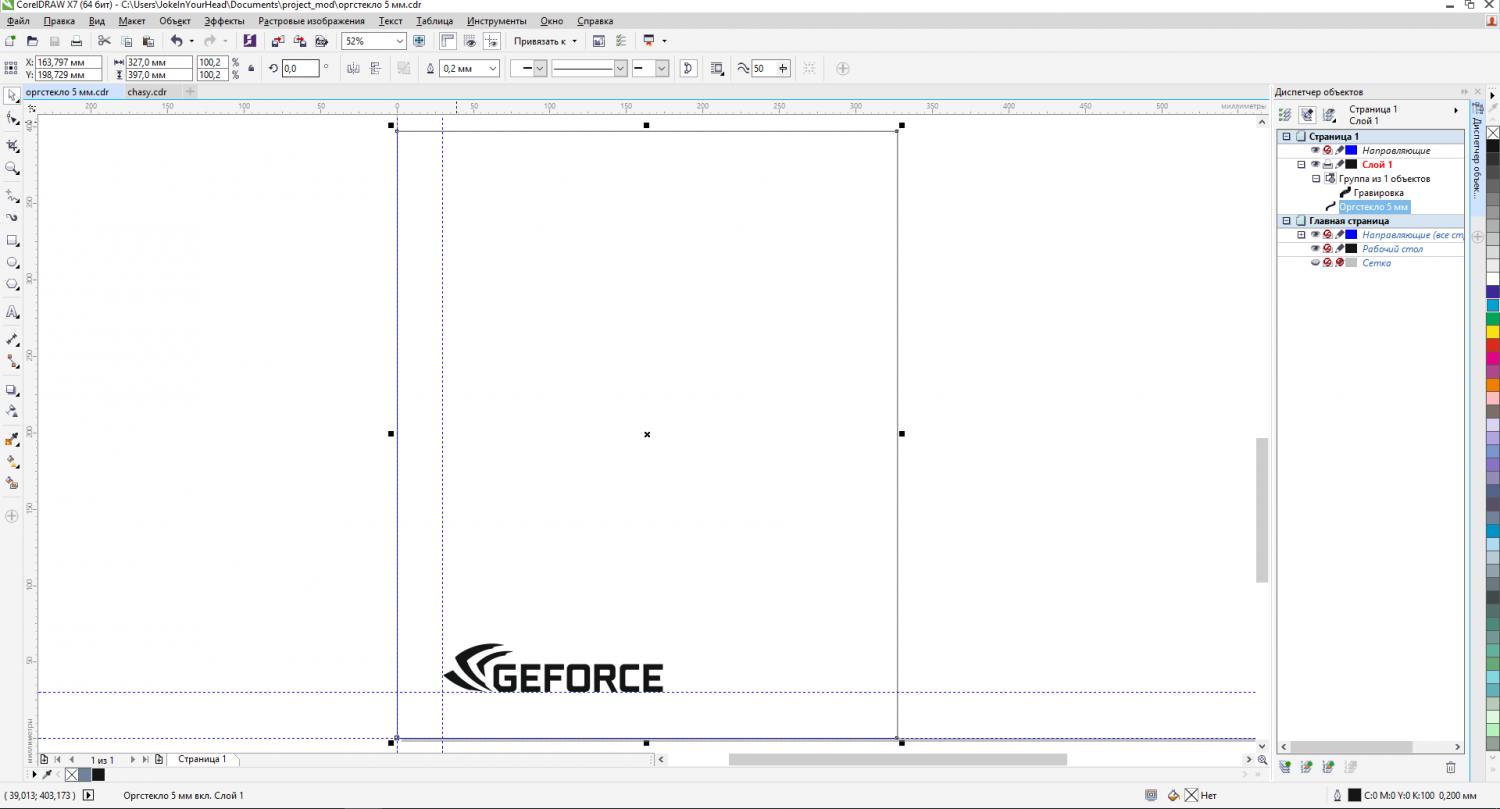Screen dimensions: 1500x809
Task: Toggle the lock ratio padlock
Action: click(x=250, y=68)
